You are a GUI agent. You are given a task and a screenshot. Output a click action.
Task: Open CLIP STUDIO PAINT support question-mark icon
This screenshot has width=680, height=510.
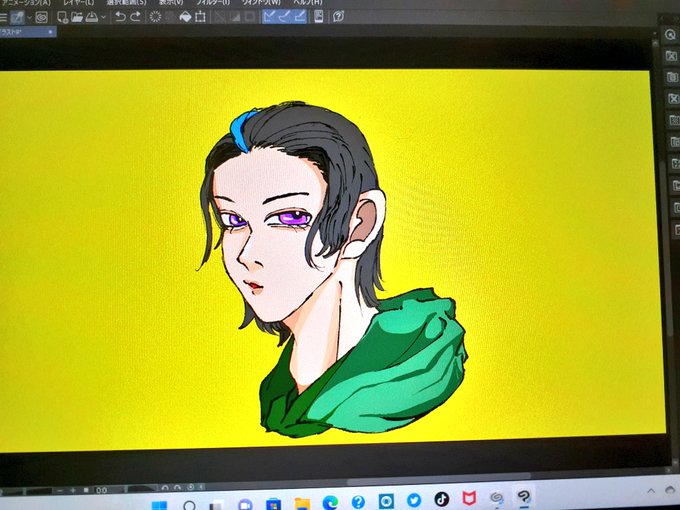click(x=338, y=16)
